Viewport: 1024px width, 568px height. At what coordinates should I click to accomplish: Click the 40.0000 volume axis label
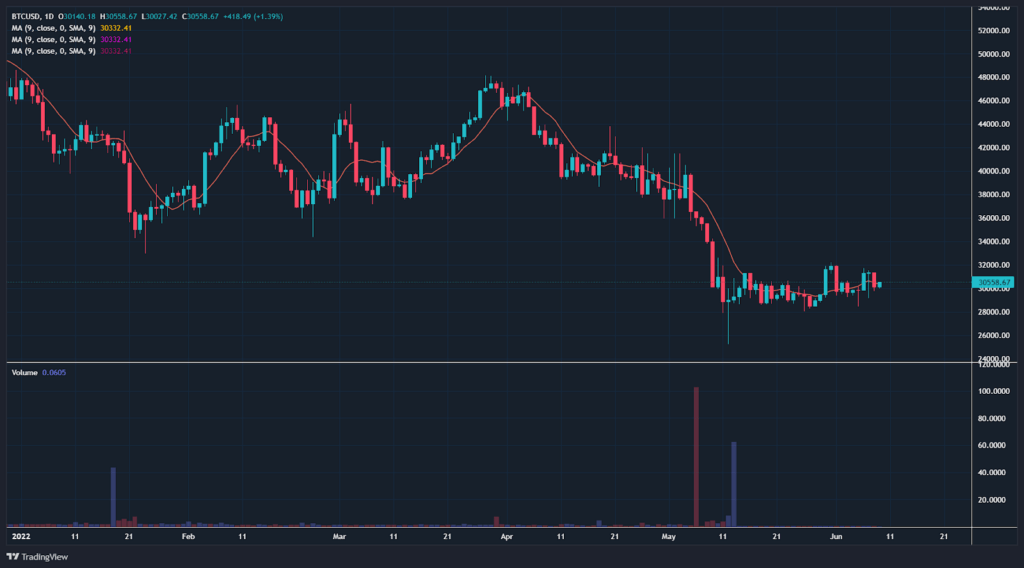coord(991,473)
